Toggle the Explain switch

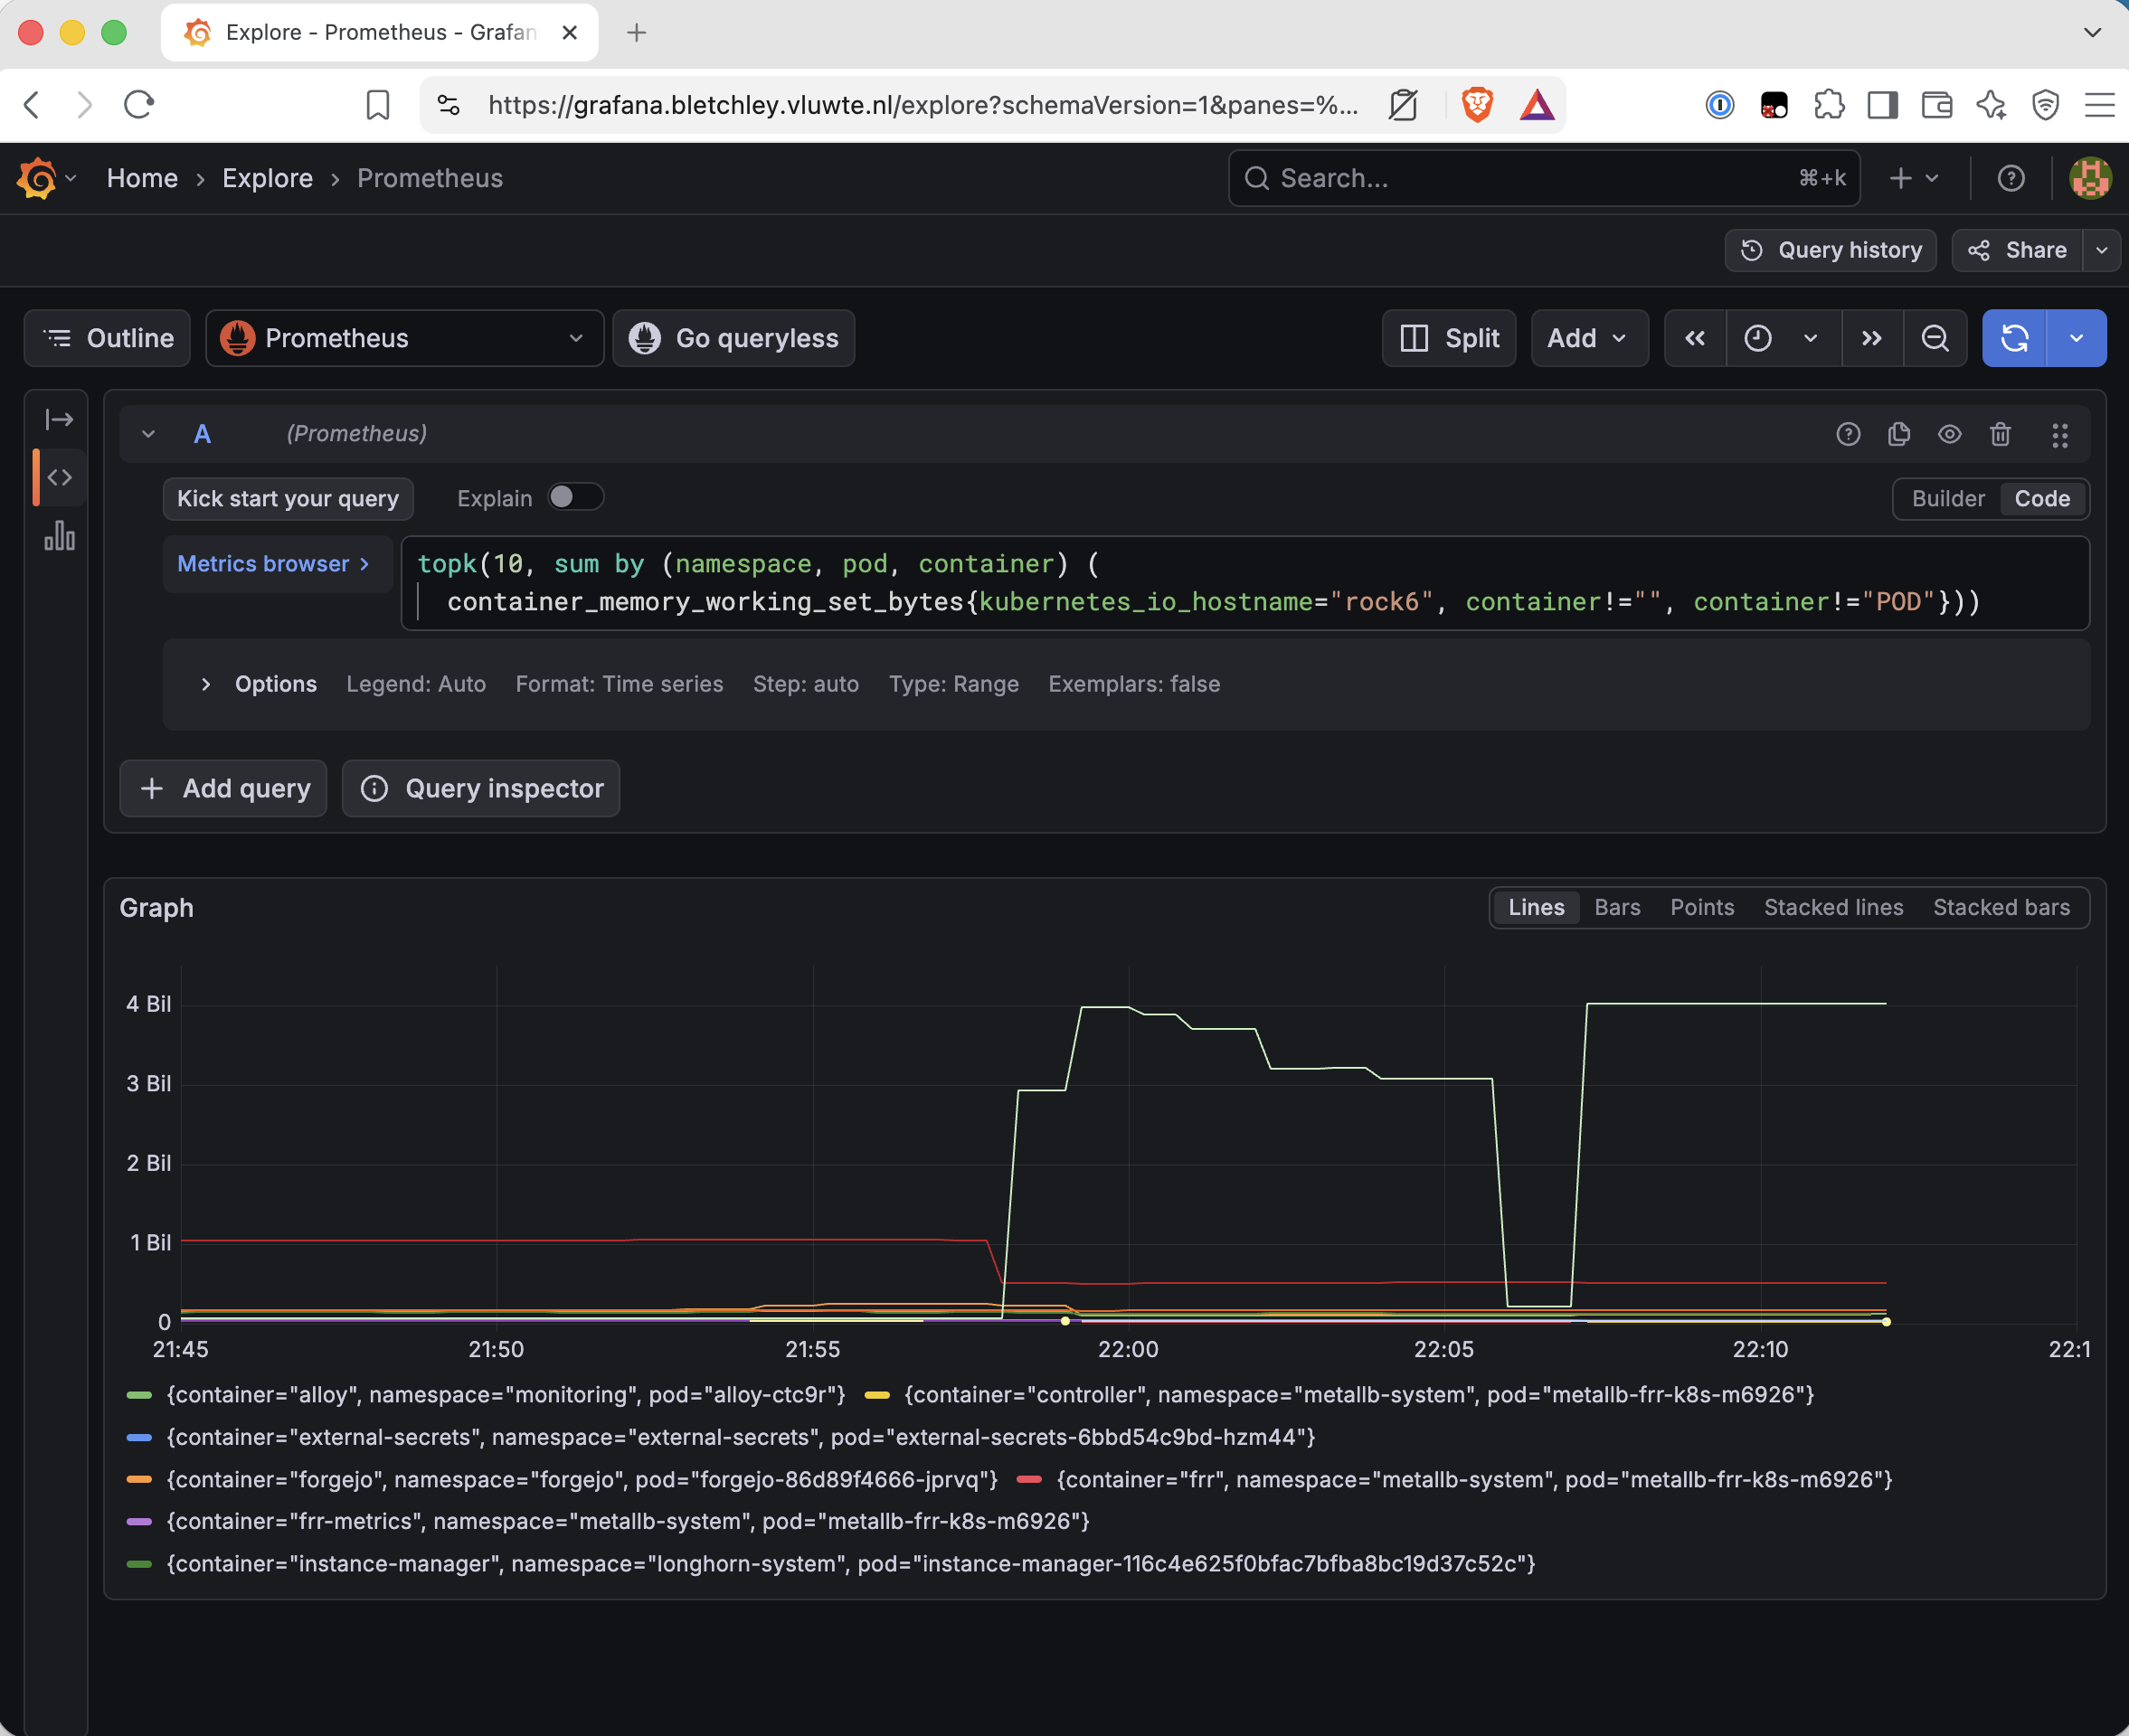pos(576,497)
